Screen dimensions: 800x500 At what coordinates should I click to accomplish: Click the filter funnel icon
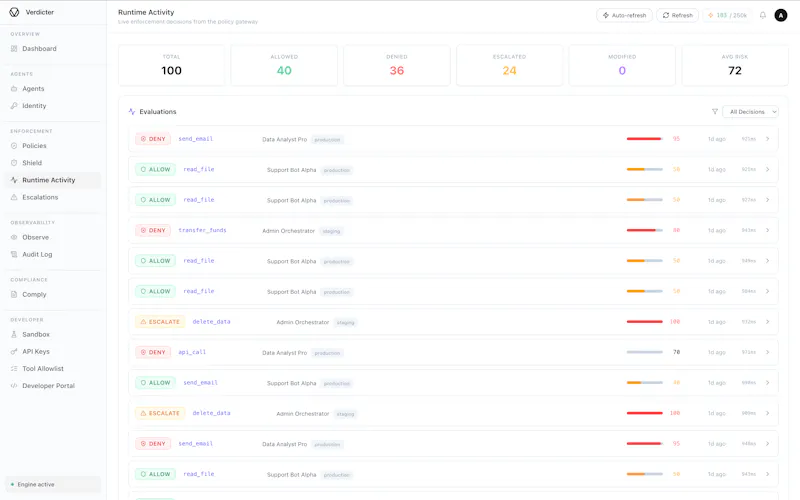[715, 111]
